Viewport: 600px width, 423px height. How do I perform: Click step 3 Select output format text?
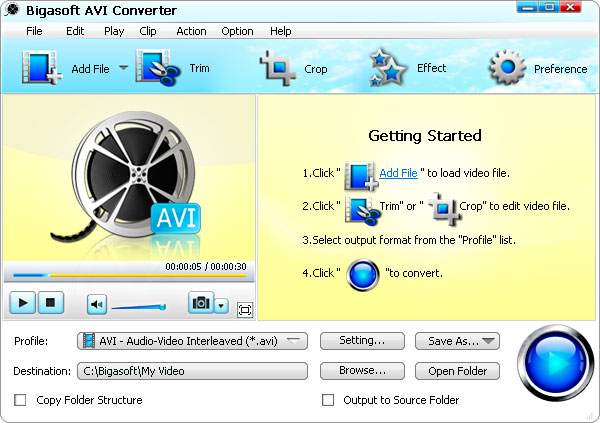409,240
